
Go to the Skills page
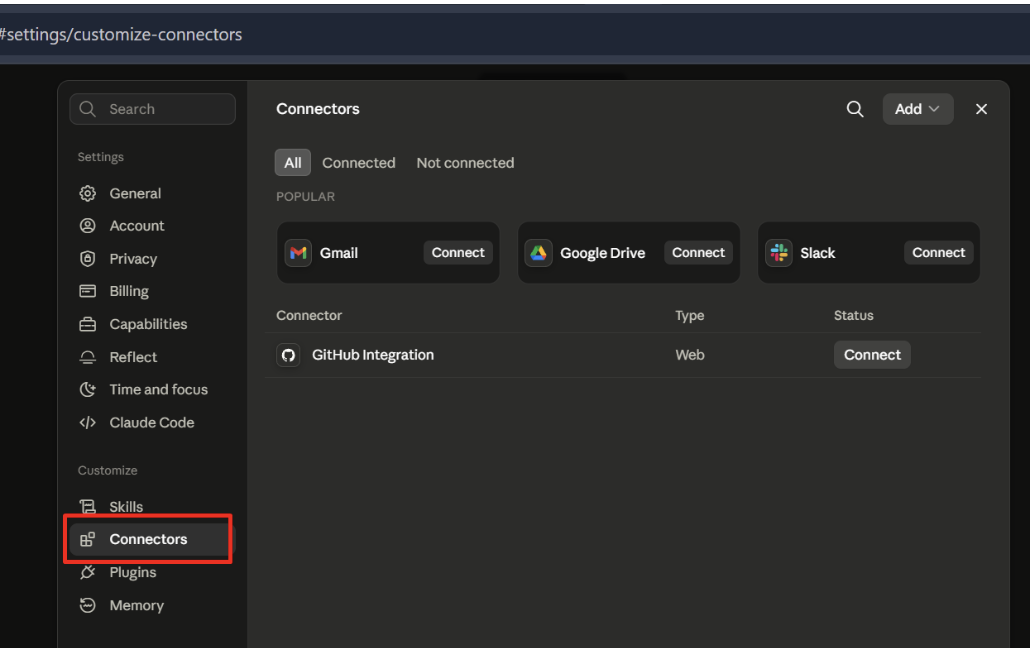click(153, 507)
